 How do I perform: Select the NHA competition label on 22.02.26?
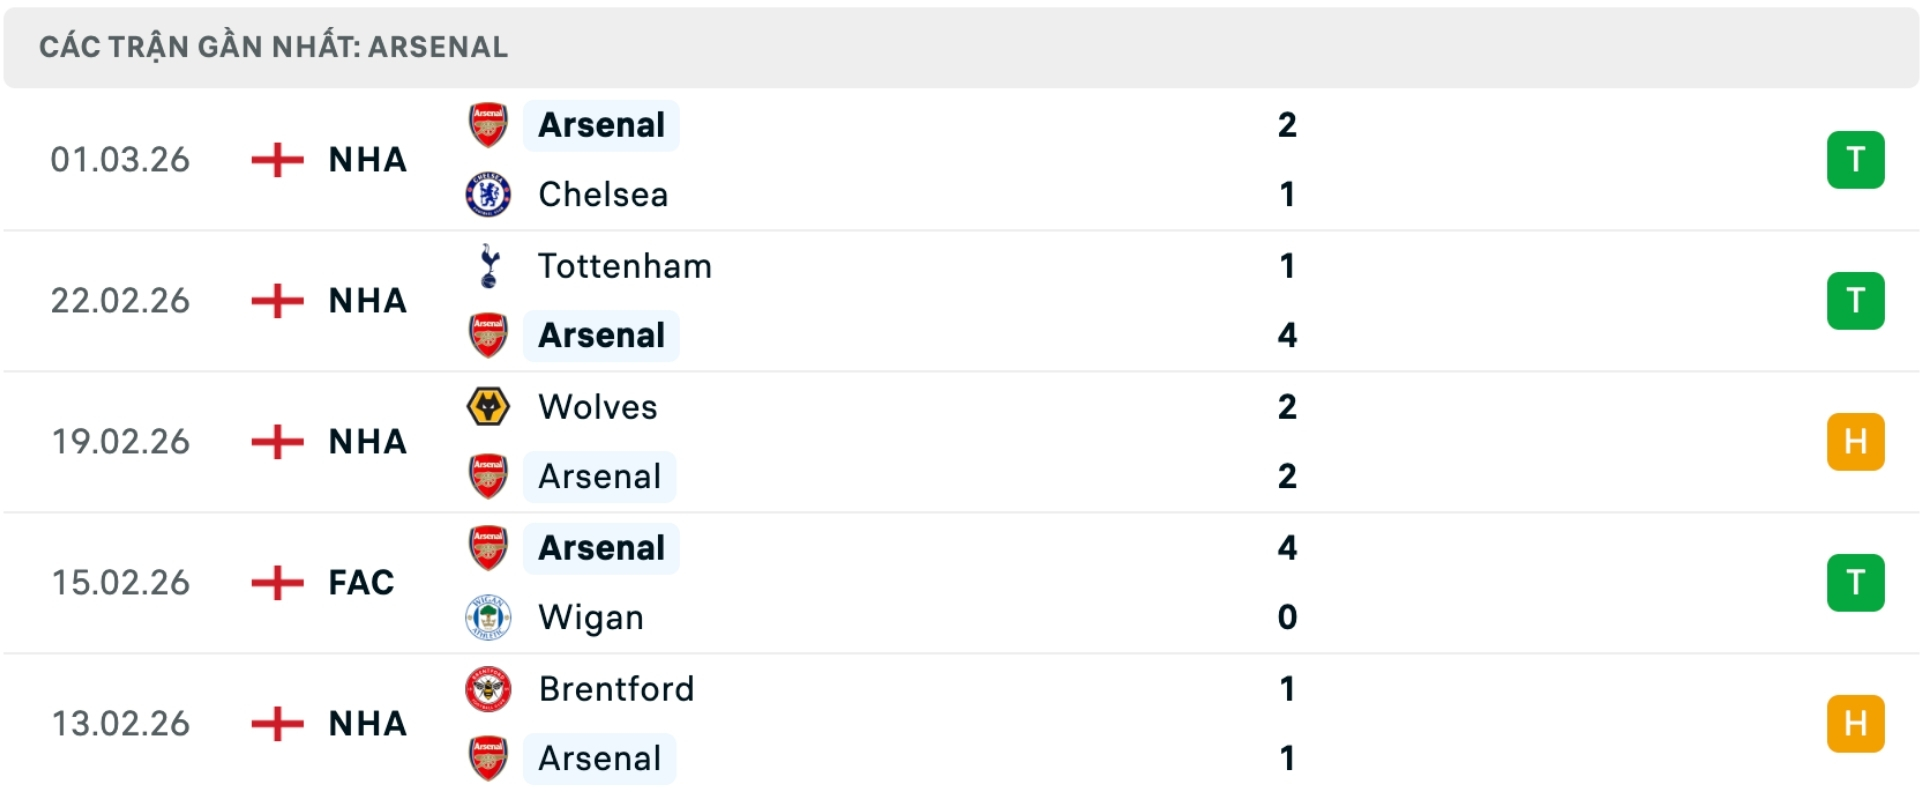point(366,301)
